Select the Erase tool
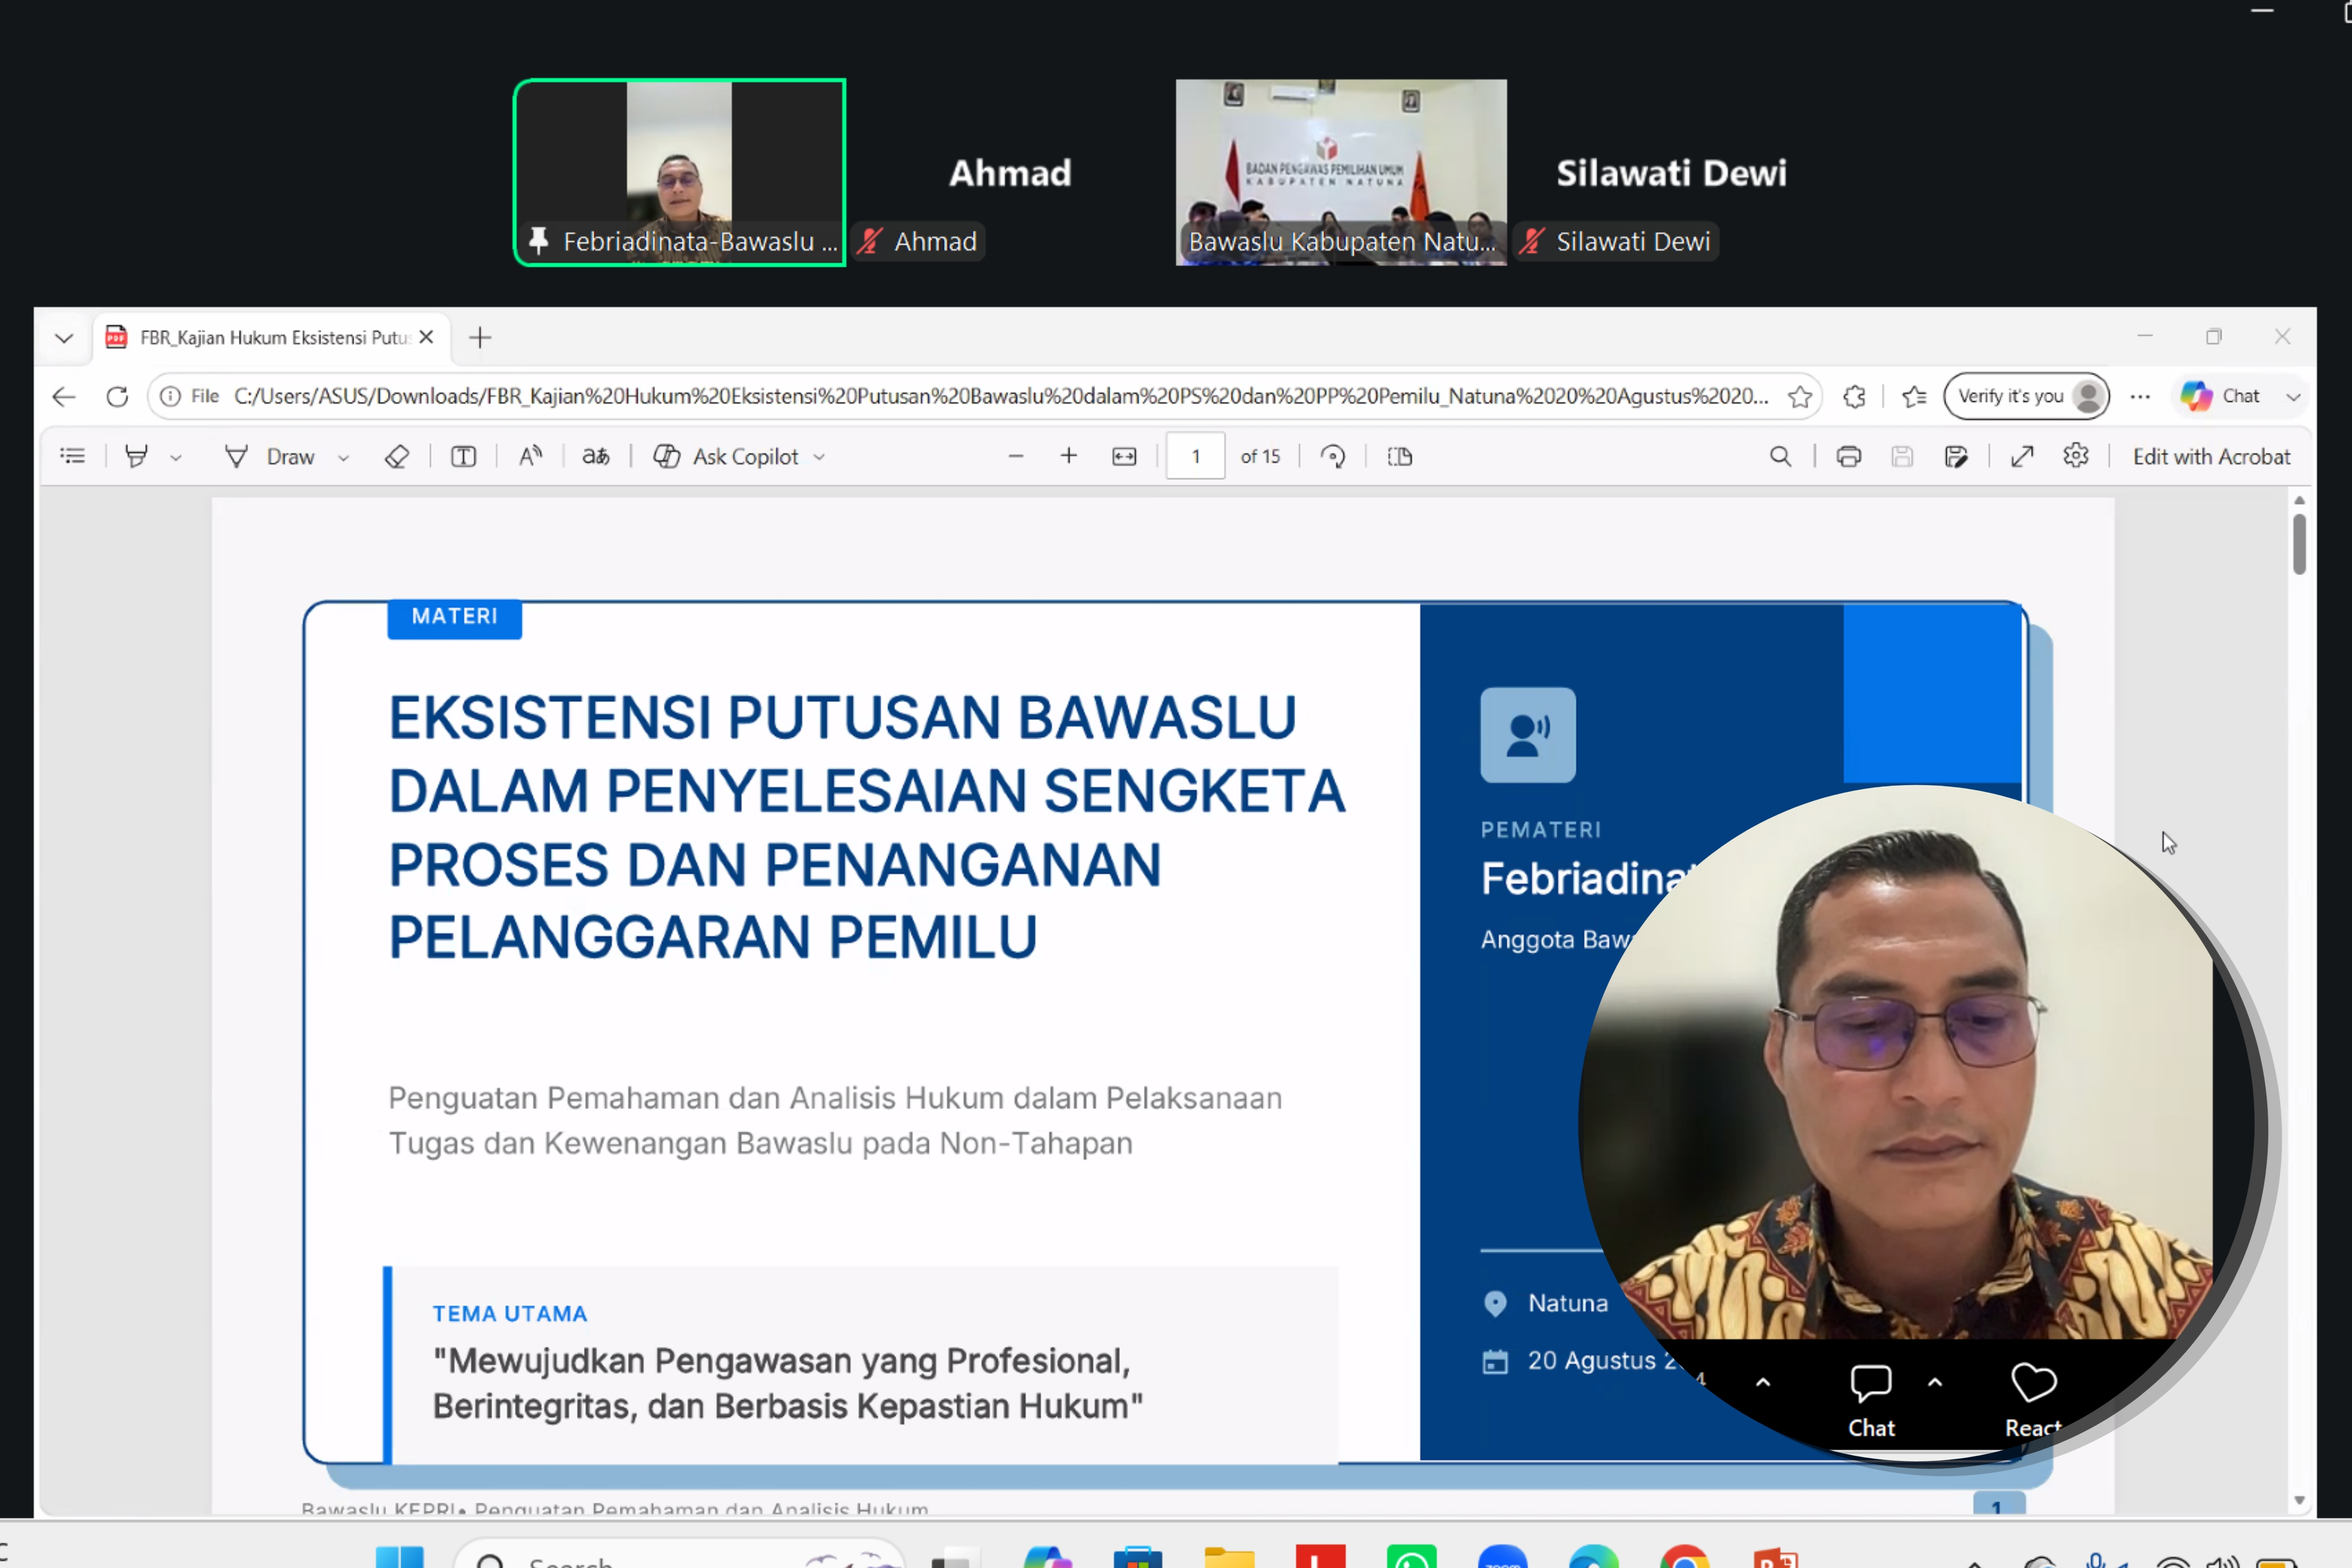 point(397,456)
